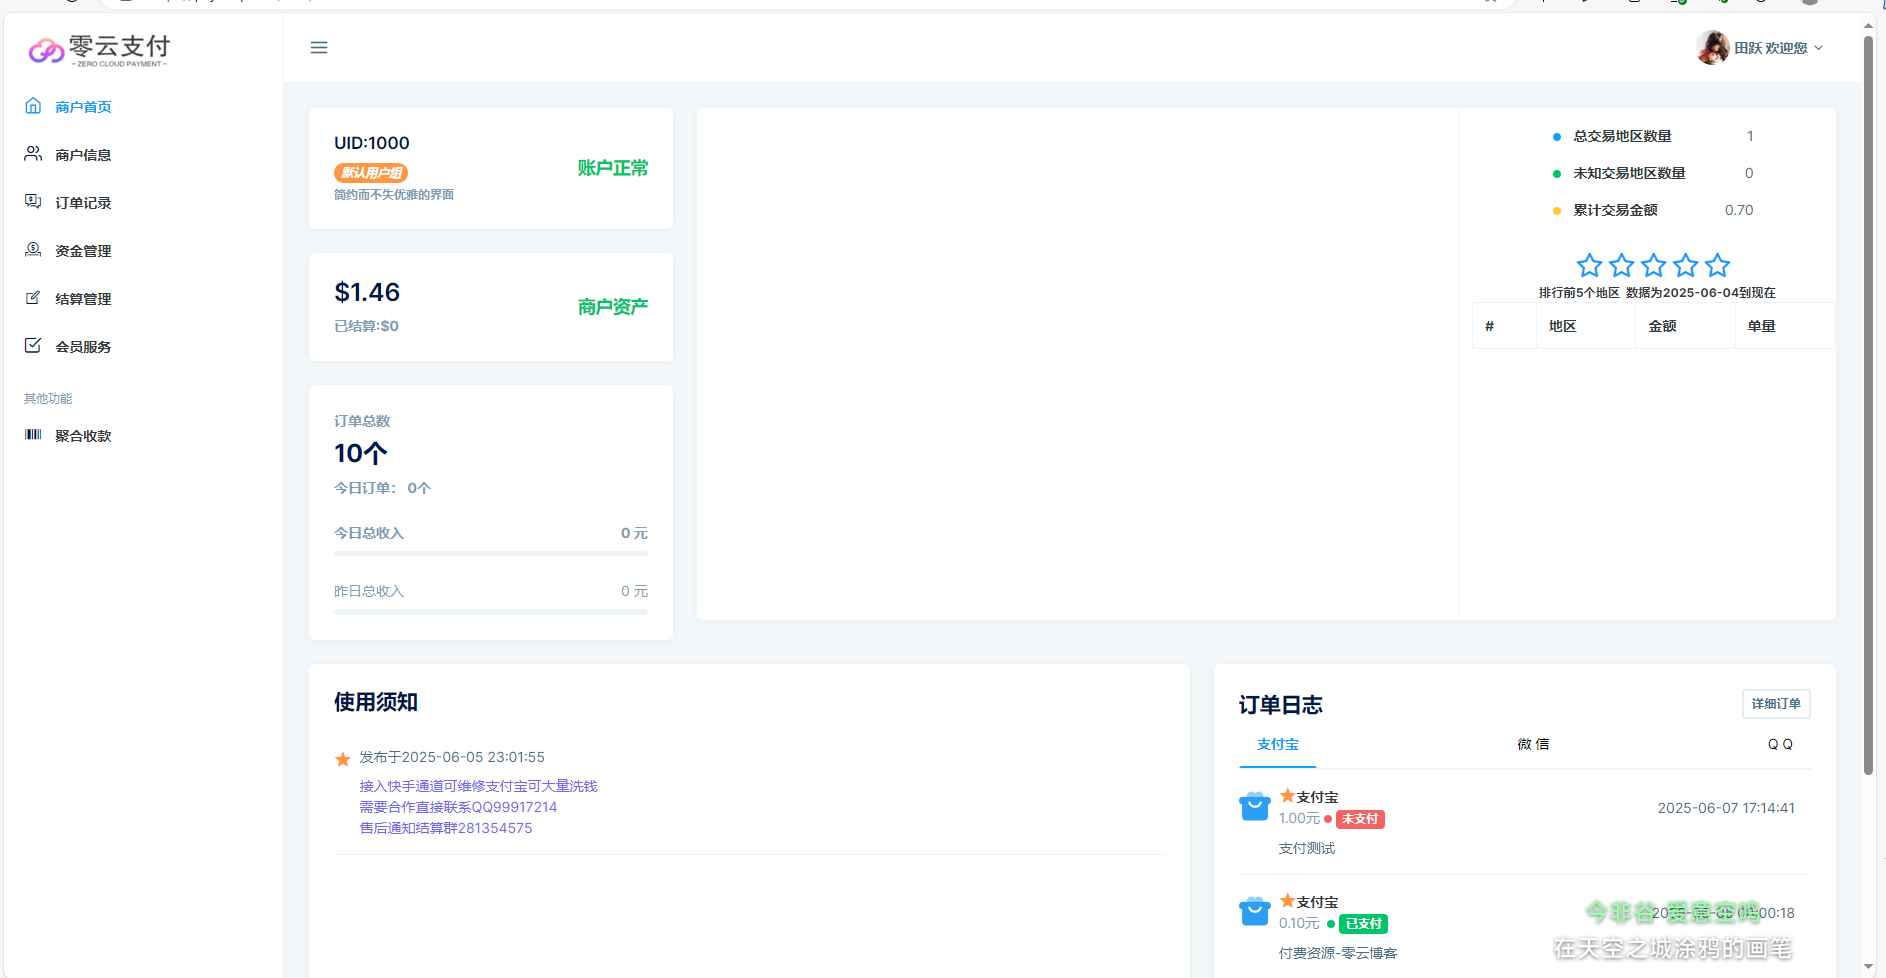
Task: Click the 今日总收入 progress bar
Action: click(x=490, y=553)
